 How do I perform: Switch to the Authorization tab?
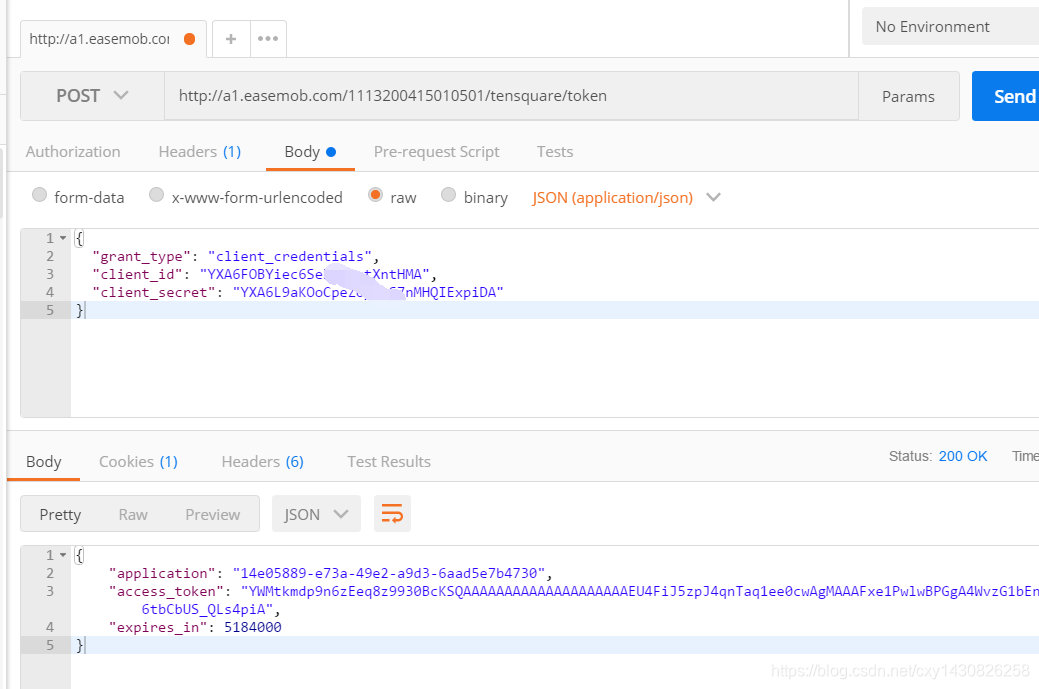pos(73,152)
